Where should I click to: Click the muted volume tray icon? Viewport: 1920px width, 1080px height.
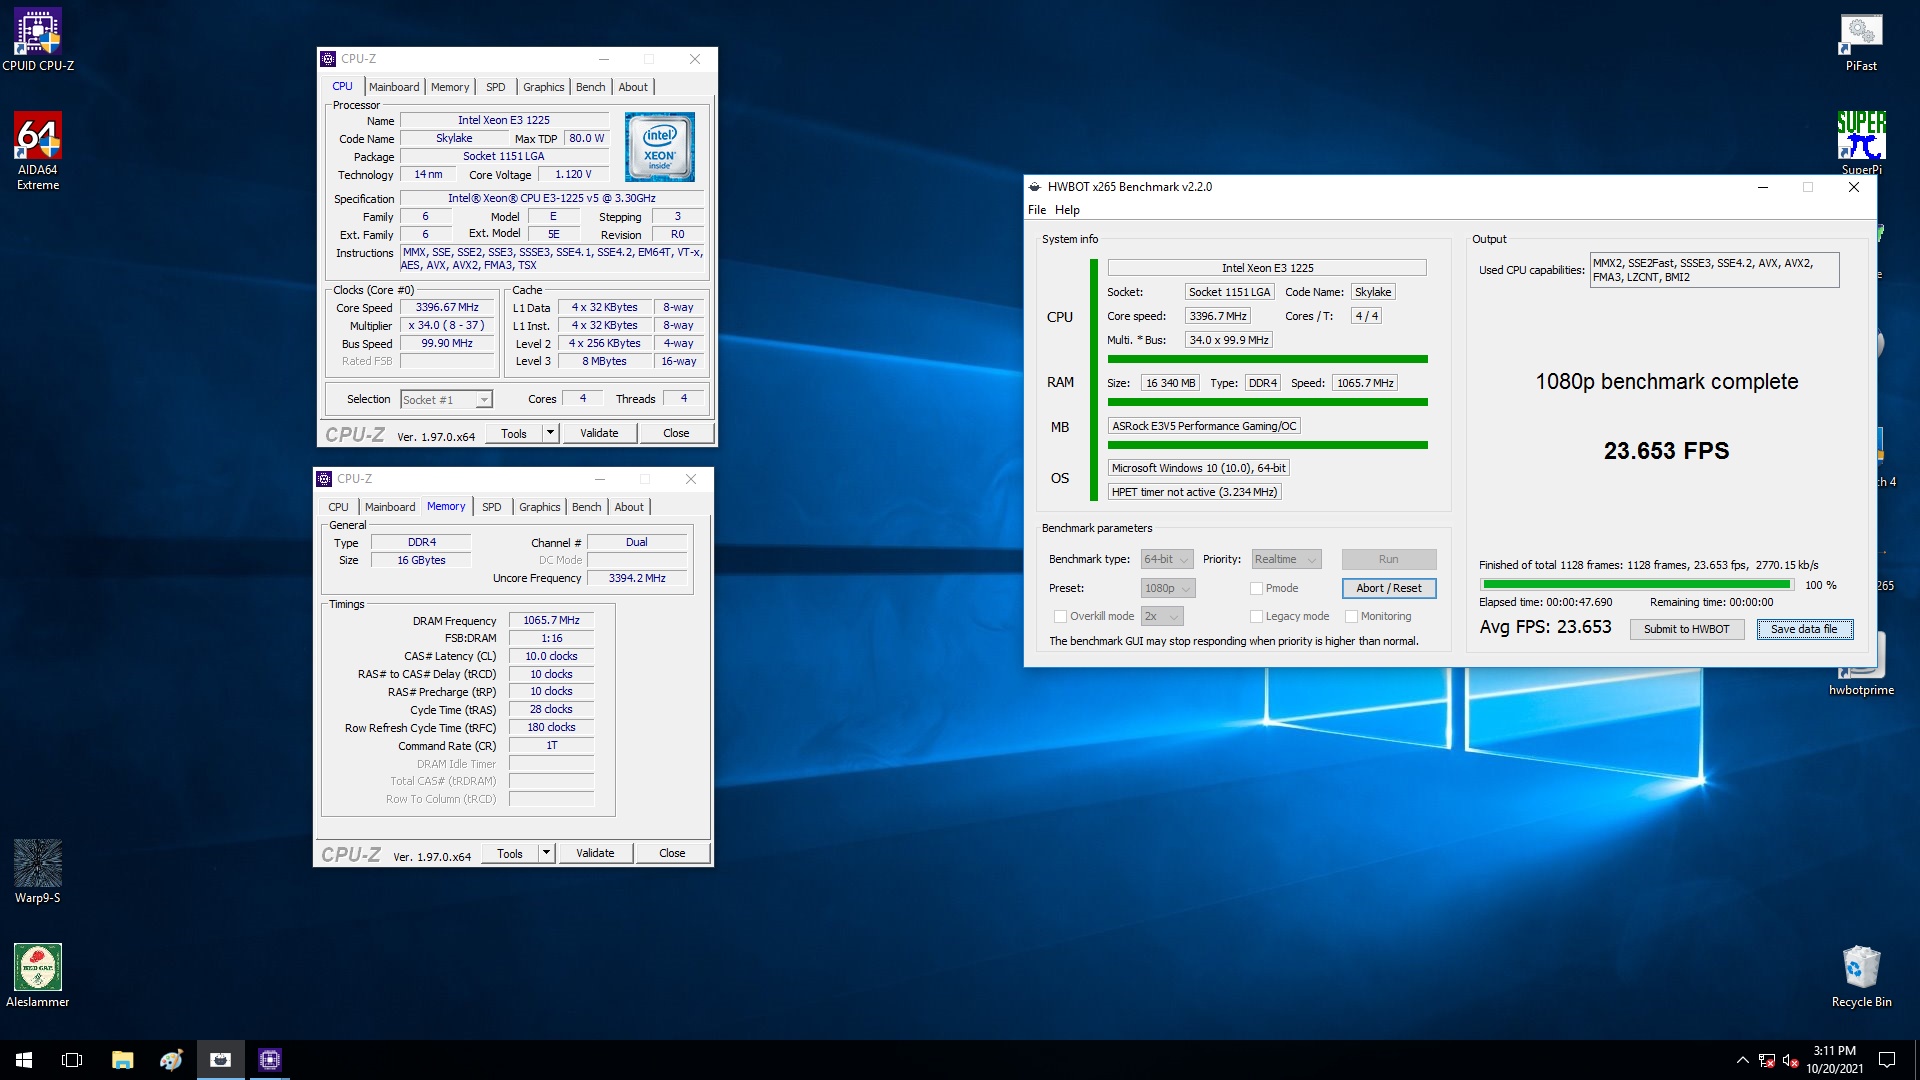tap(1790, 1060)
